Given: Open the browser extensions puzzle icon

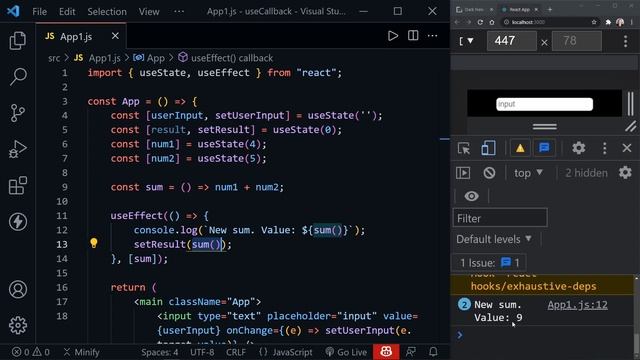Looking at the screenshot, I should [608, 22].
